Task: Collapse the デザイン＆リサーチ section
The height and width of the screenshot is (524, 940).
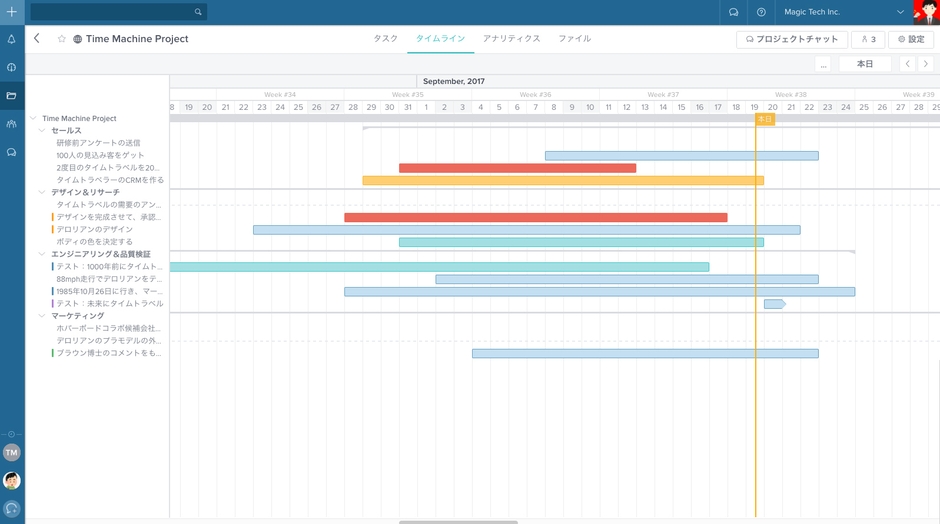Action: pos(42,192)
